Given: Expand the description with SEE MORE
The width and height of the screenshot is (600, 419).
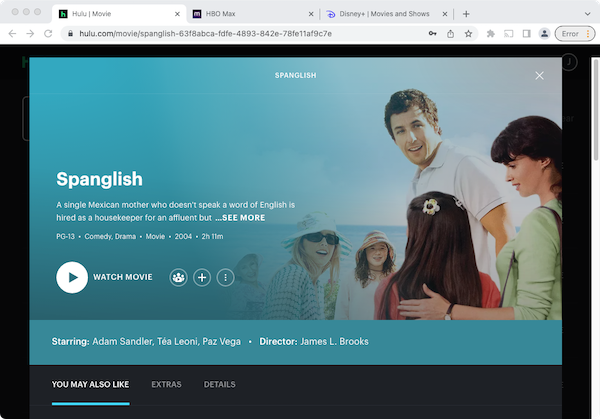Looking at the screenshot, I should tap(240, 218).
